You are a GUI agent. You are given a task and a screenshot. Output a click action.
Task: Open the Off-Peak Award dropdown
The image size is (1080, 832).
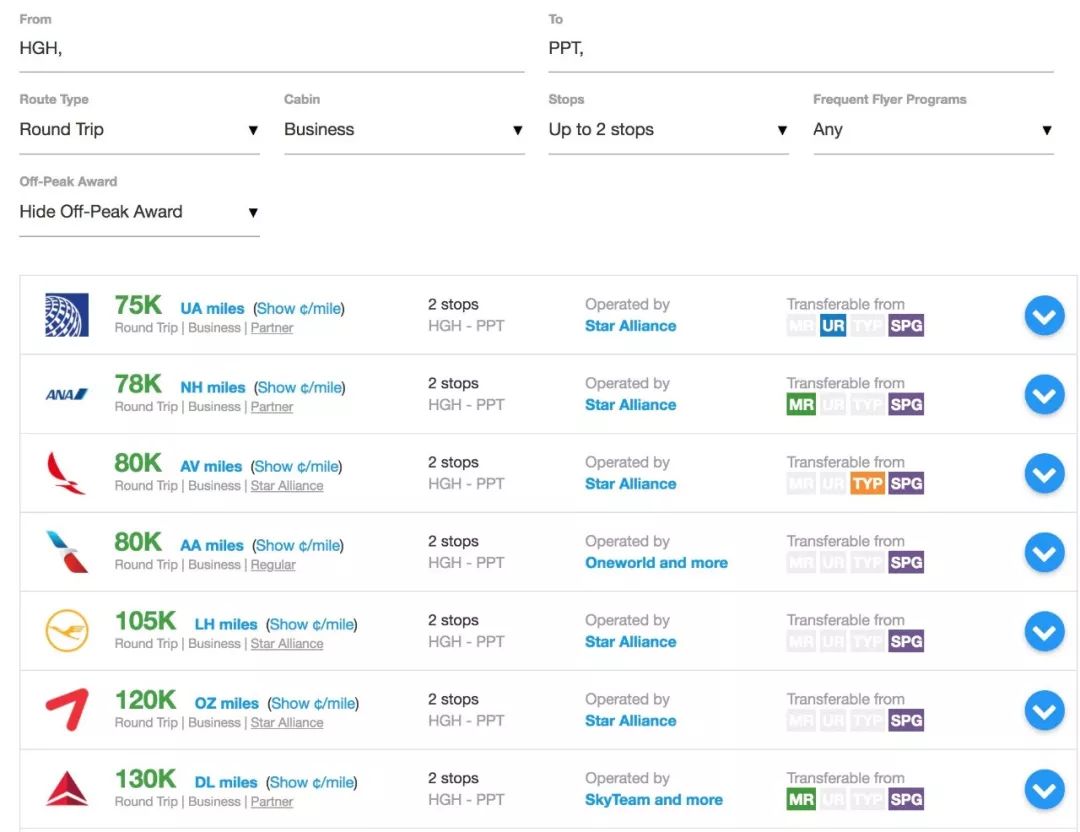click(139, 212)
